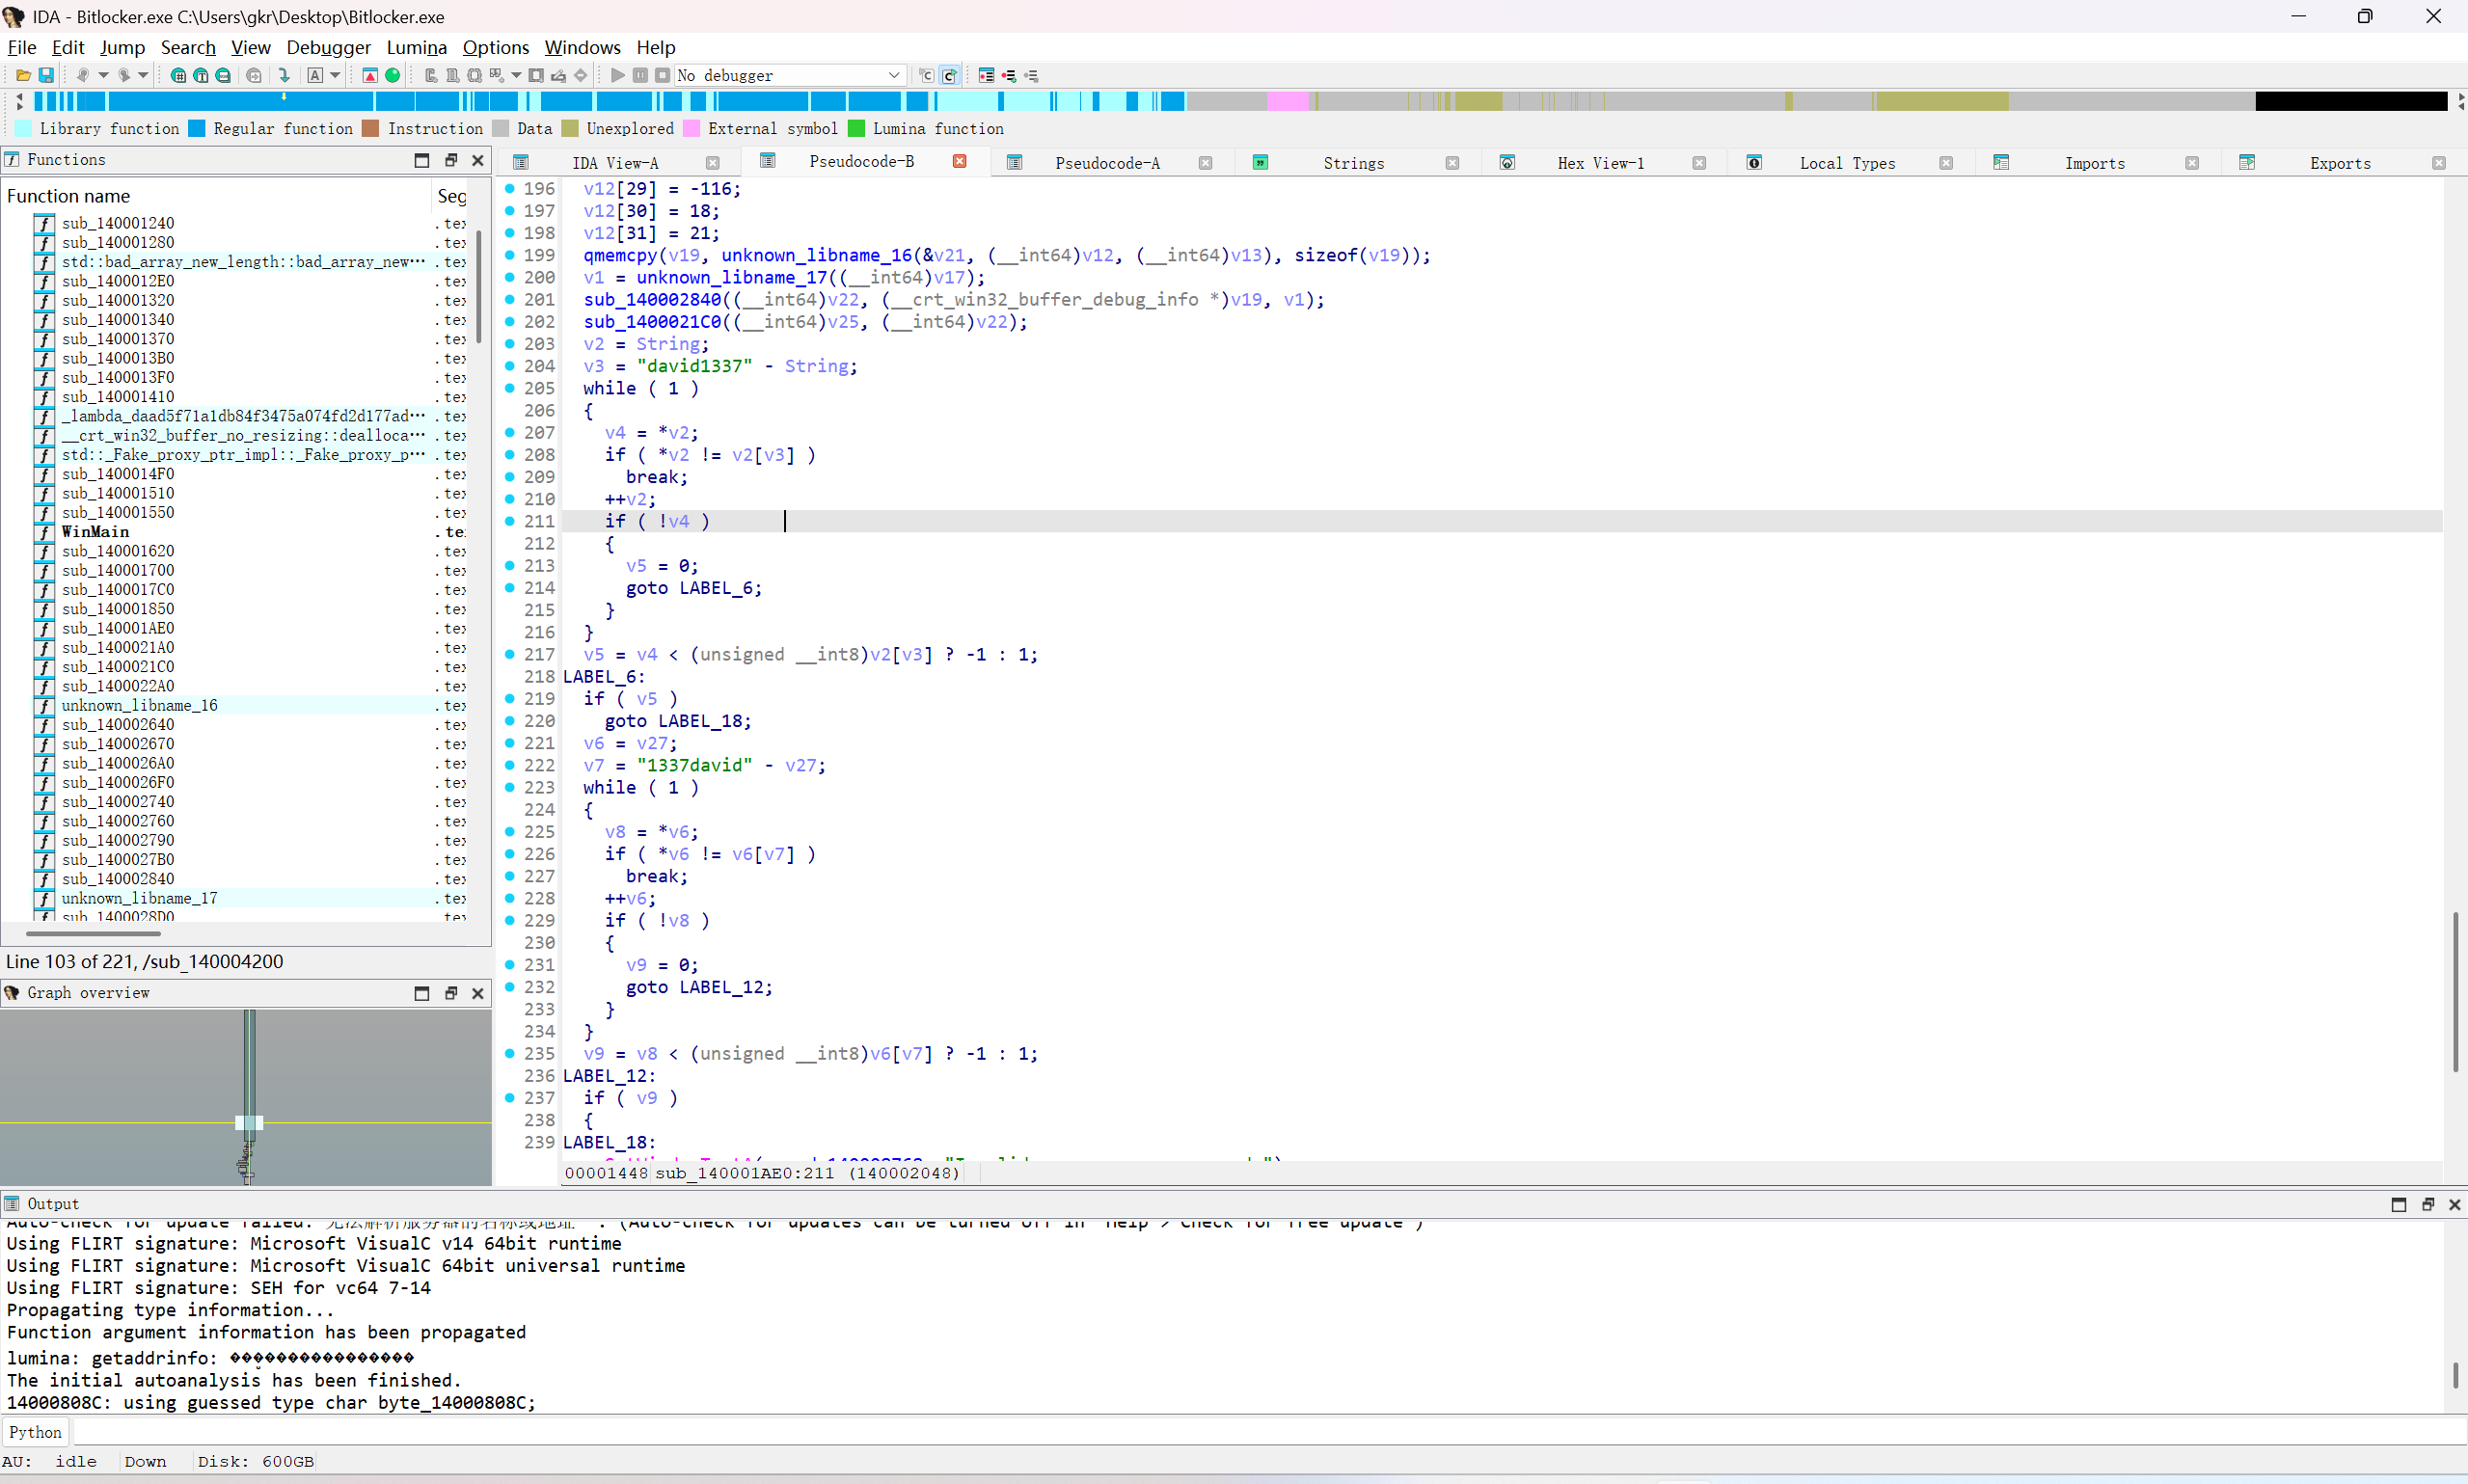
Task: Click the red triangle toolbar icon
Action: [370, 75]
